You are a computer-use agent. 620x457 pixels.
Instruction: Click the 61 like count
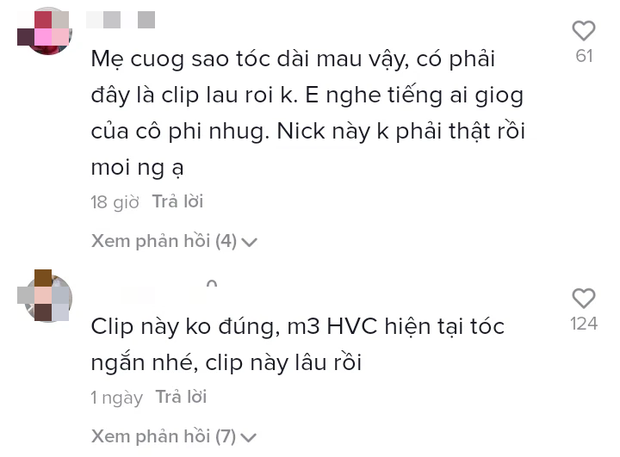point(584,56)
